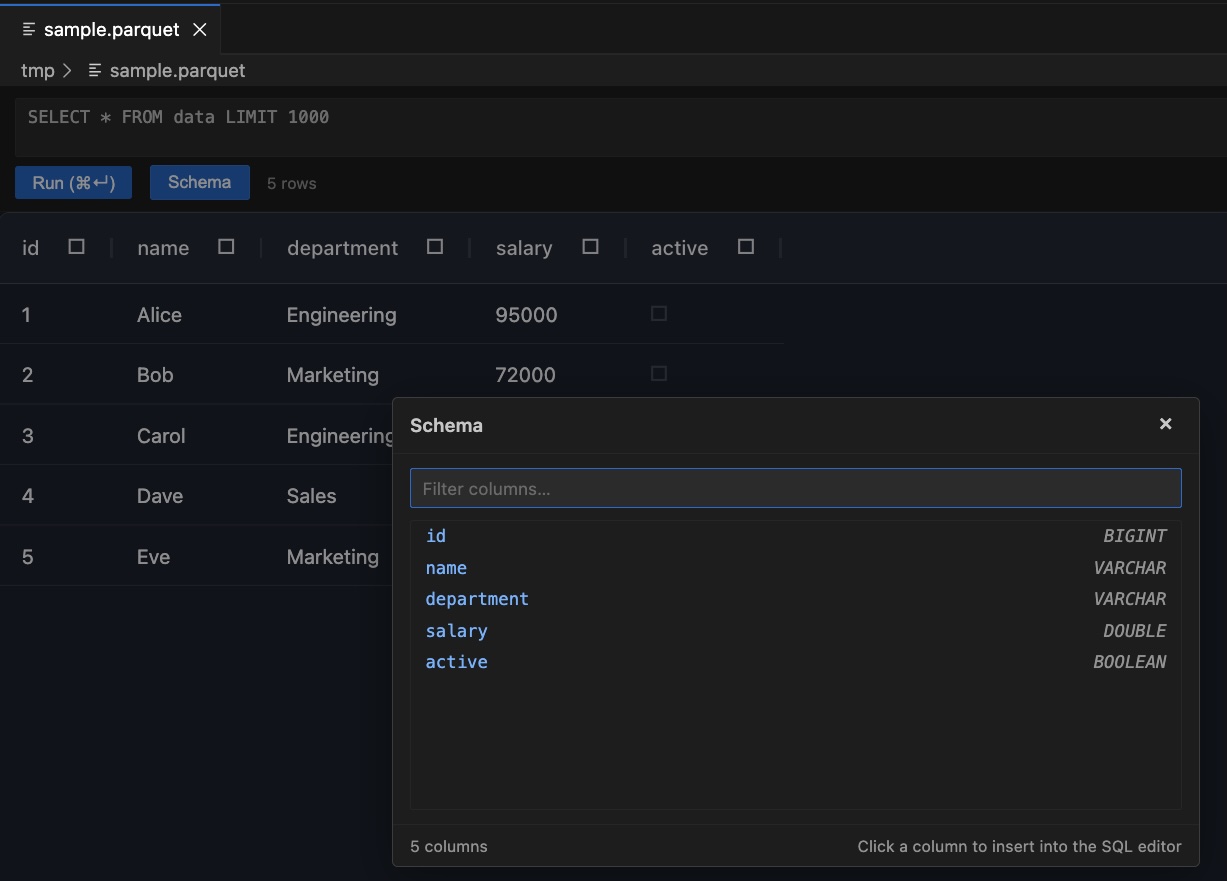Image resolution: width=1227 pixels, height=881 pixels.
Task: Close the sample.parquet tab
Action: pyautogui.click(x=199, y=29)
